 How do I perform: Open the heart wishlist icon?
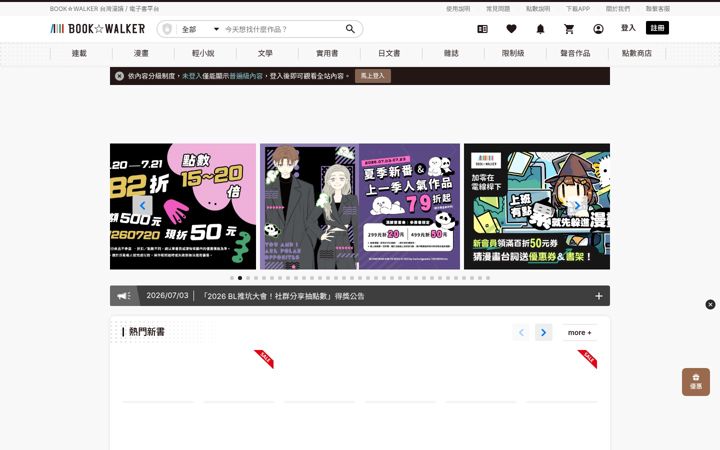511,29
